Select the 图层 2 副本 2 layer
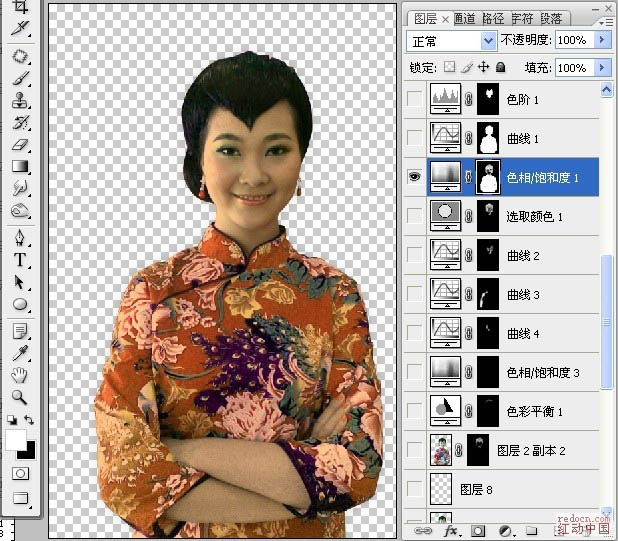 (513, 450)
